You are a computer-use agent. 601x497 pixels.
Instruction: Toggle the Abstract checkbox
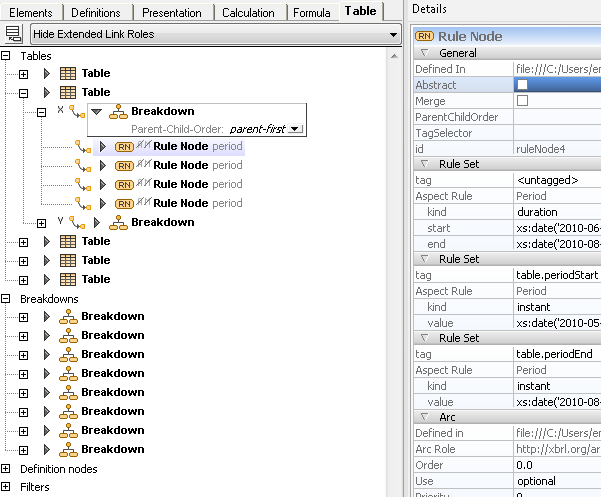522,85
